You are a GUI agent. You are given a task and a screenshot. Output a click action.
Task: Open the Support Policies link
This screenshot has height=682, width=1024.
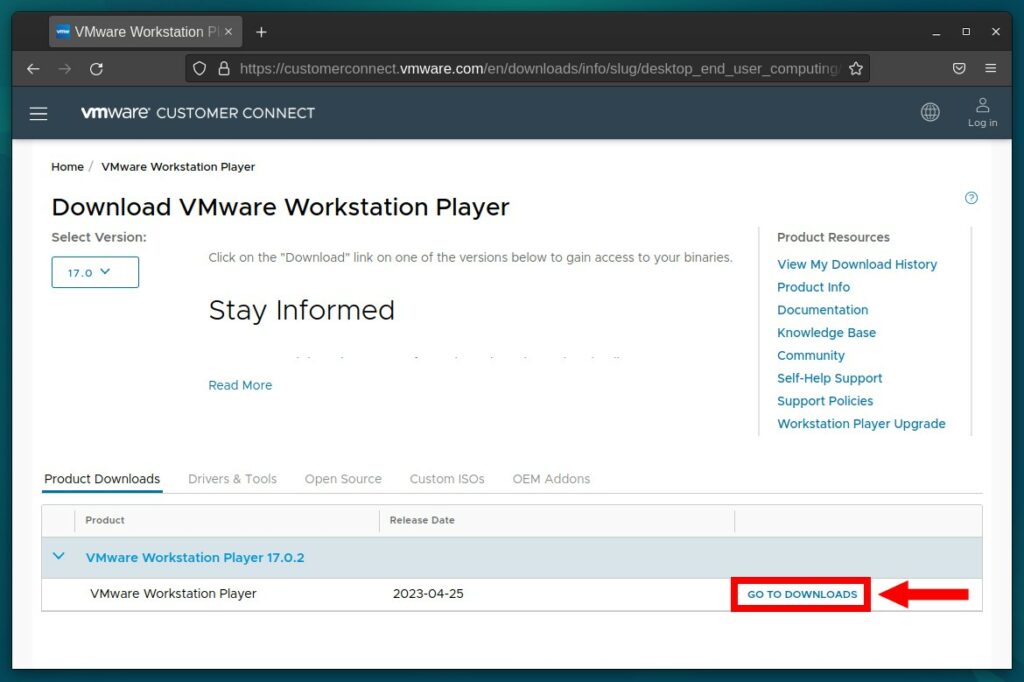pyautogui.click(x=825, y=401)
